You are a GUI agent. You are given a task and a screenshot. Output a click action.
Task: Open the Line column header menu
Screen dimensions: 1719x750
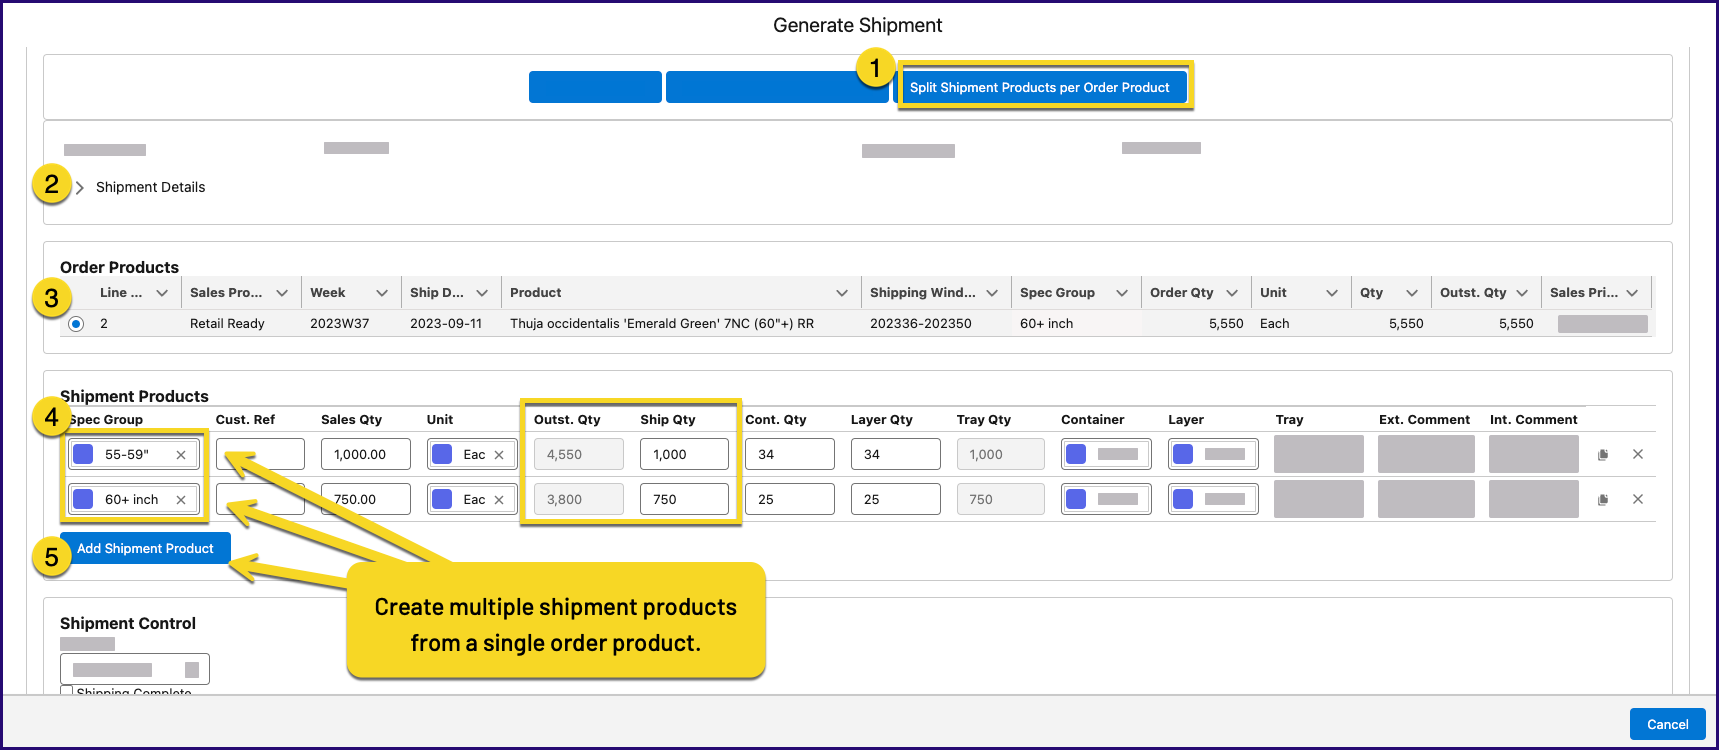(162, 293)
